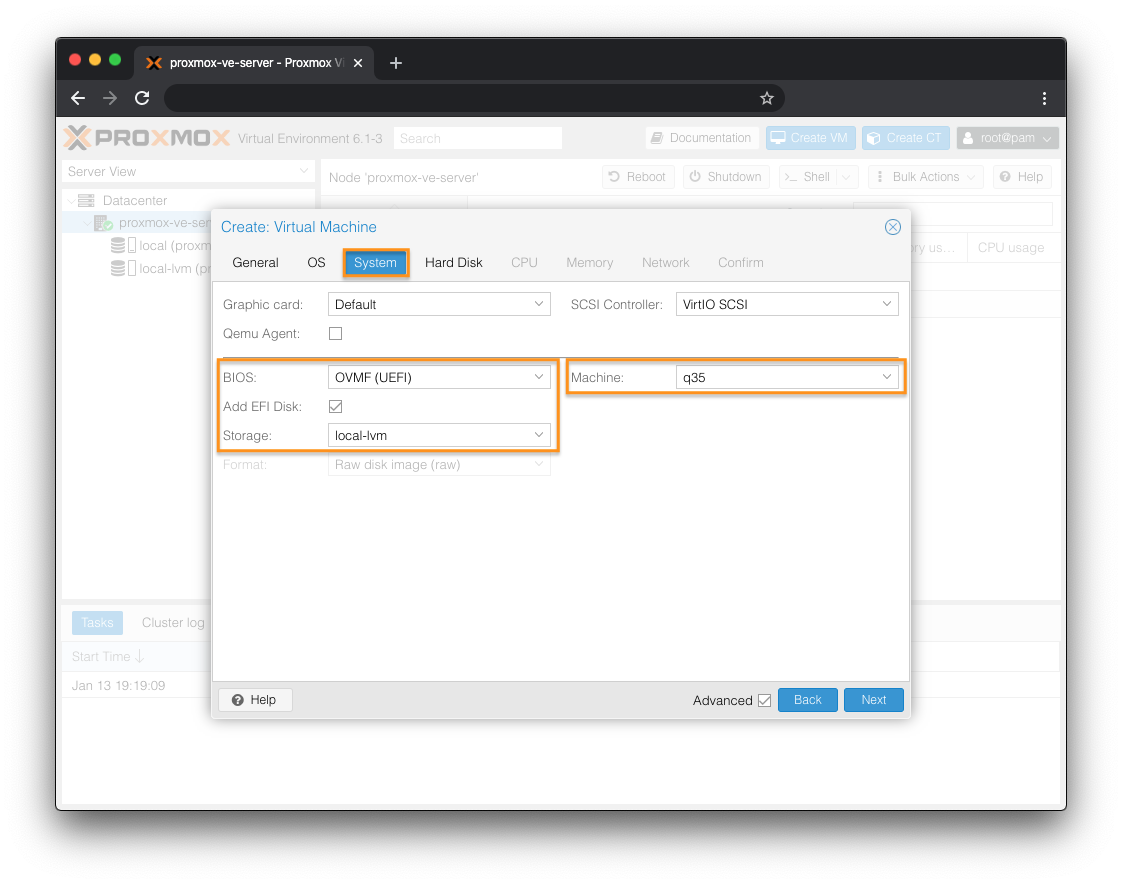This screenshot has height=884, width=1122.
Task: Click the Back button
Action: pos(807,700)
